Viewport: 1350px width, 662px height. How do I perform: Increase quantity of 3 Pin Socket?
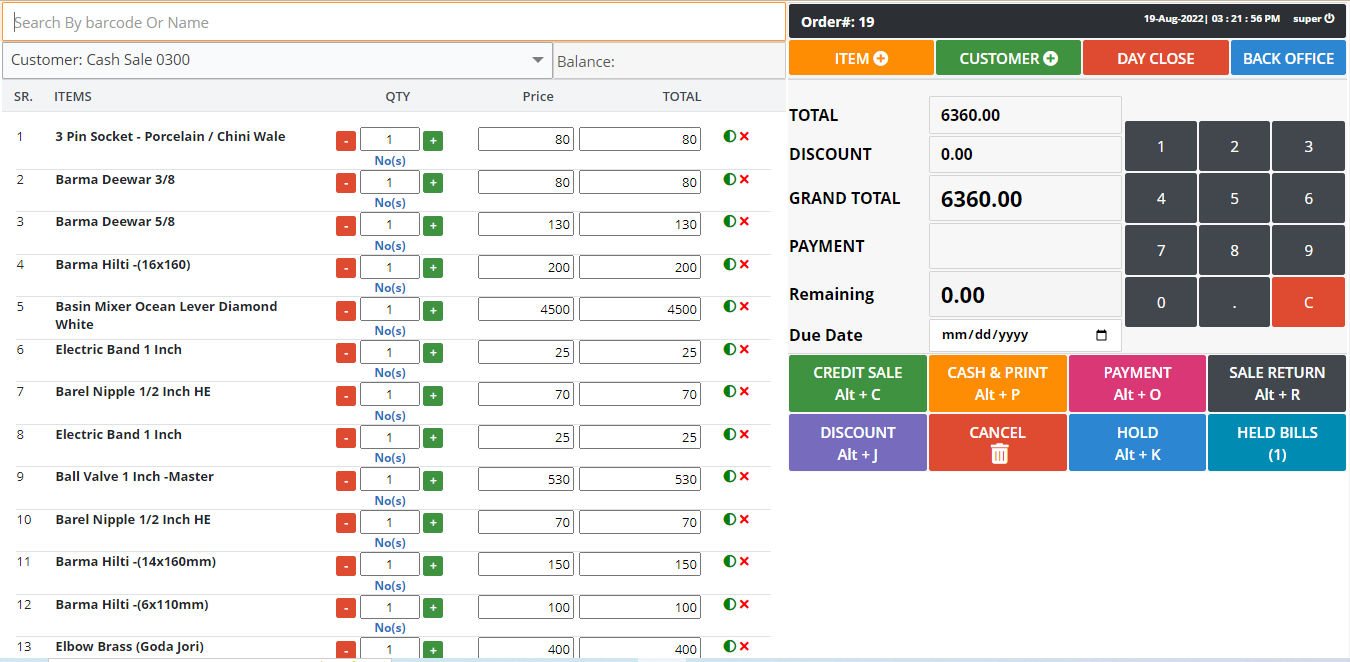pos(433,141)
